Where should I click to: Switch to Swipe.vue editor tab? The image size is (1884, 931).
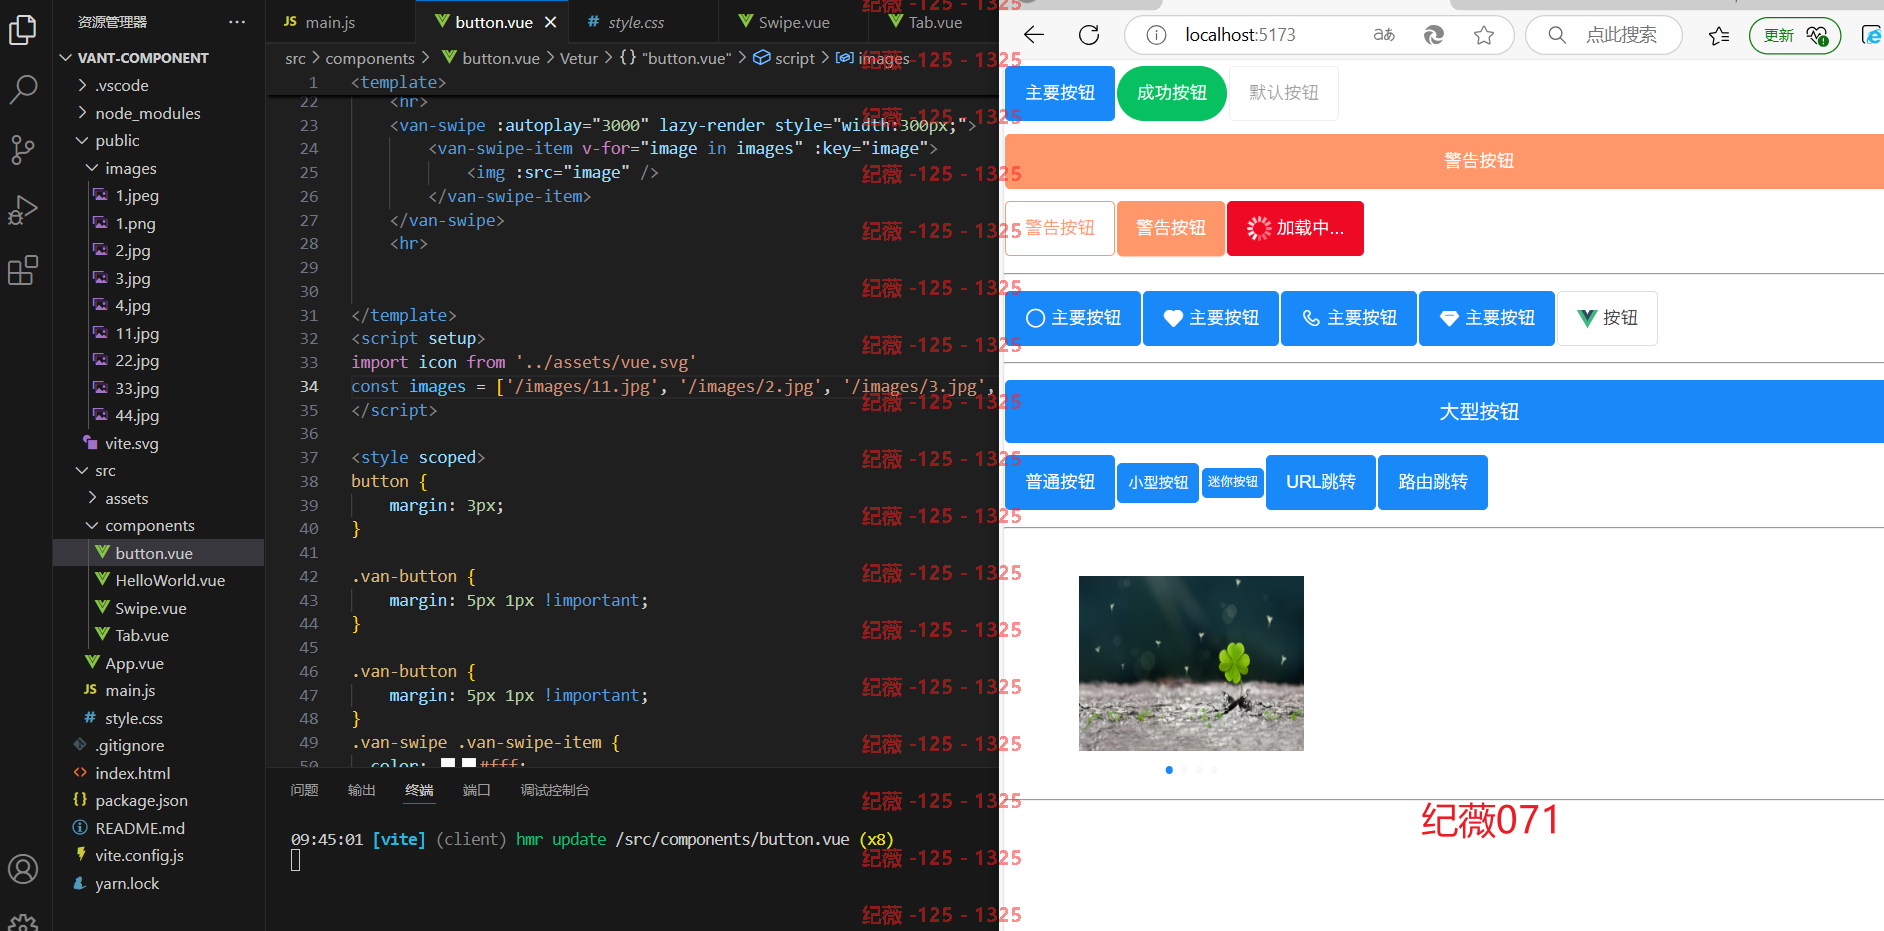click(x=794, y=22)
